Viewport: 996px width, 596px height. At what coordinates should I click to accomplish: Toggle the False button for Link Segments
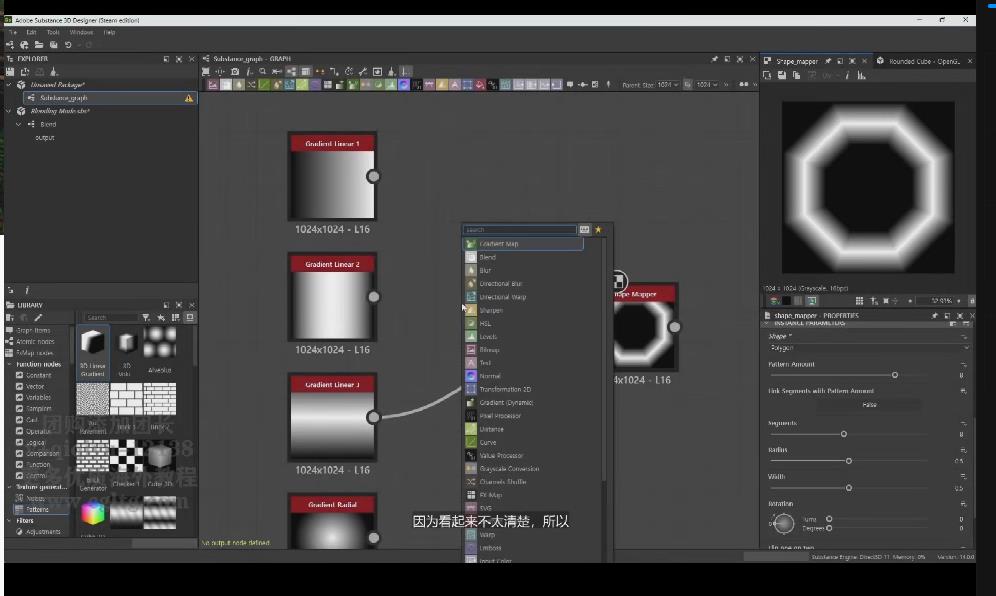868,405
